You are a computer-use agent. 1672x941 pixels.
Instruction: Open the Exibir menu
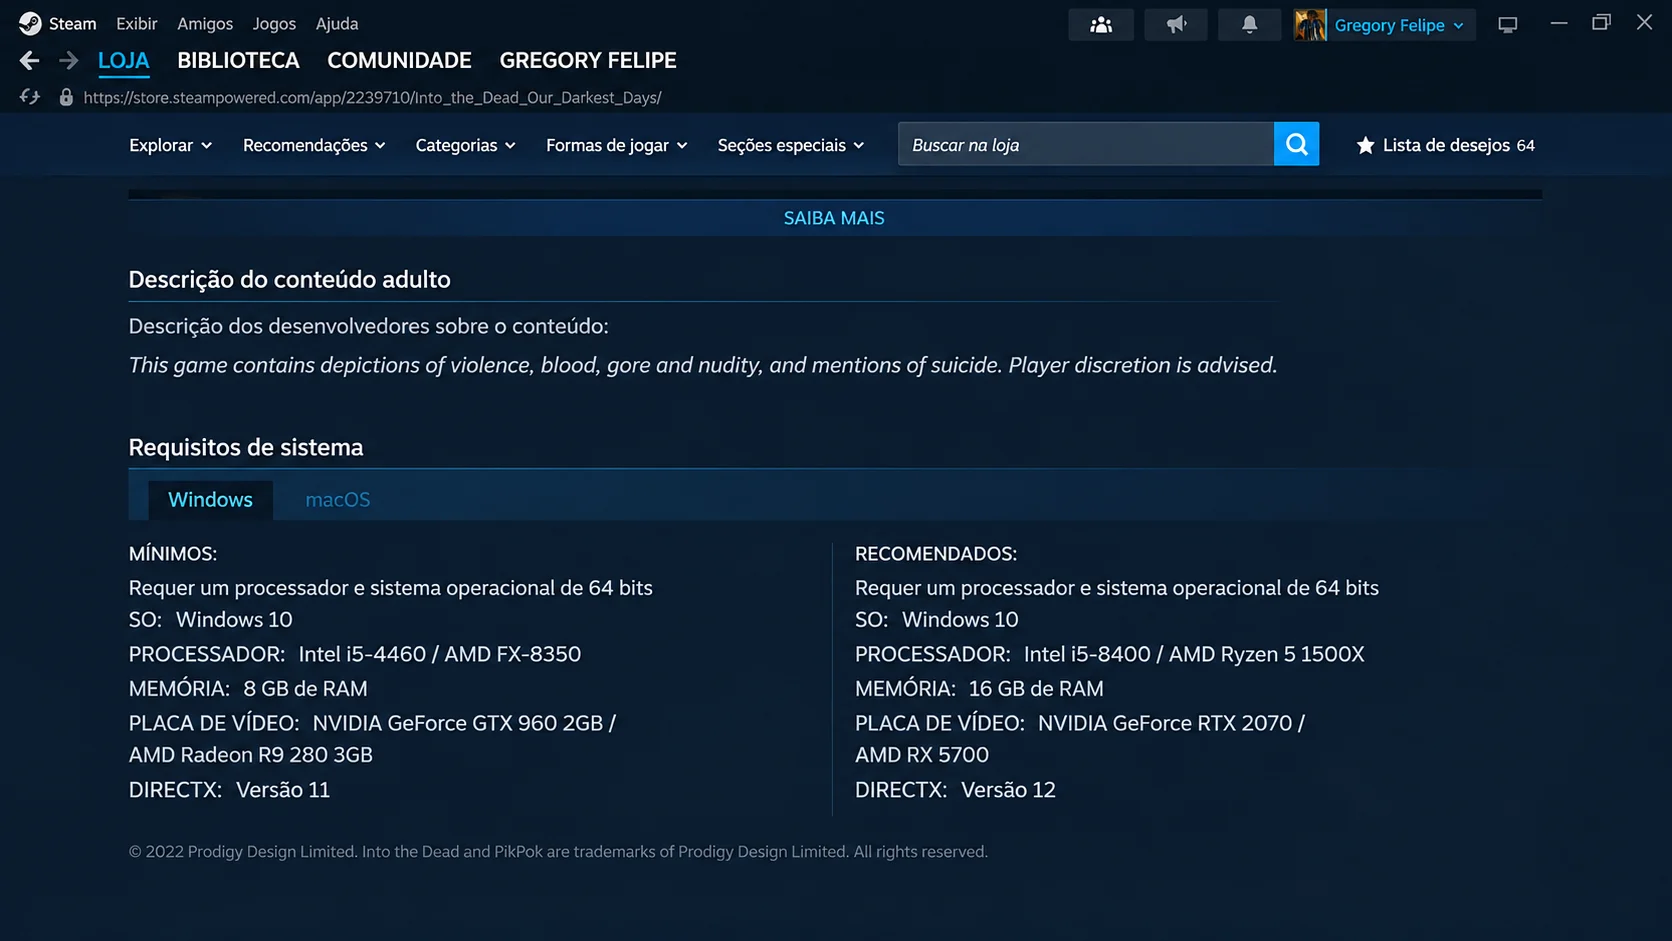pos(137,23)
